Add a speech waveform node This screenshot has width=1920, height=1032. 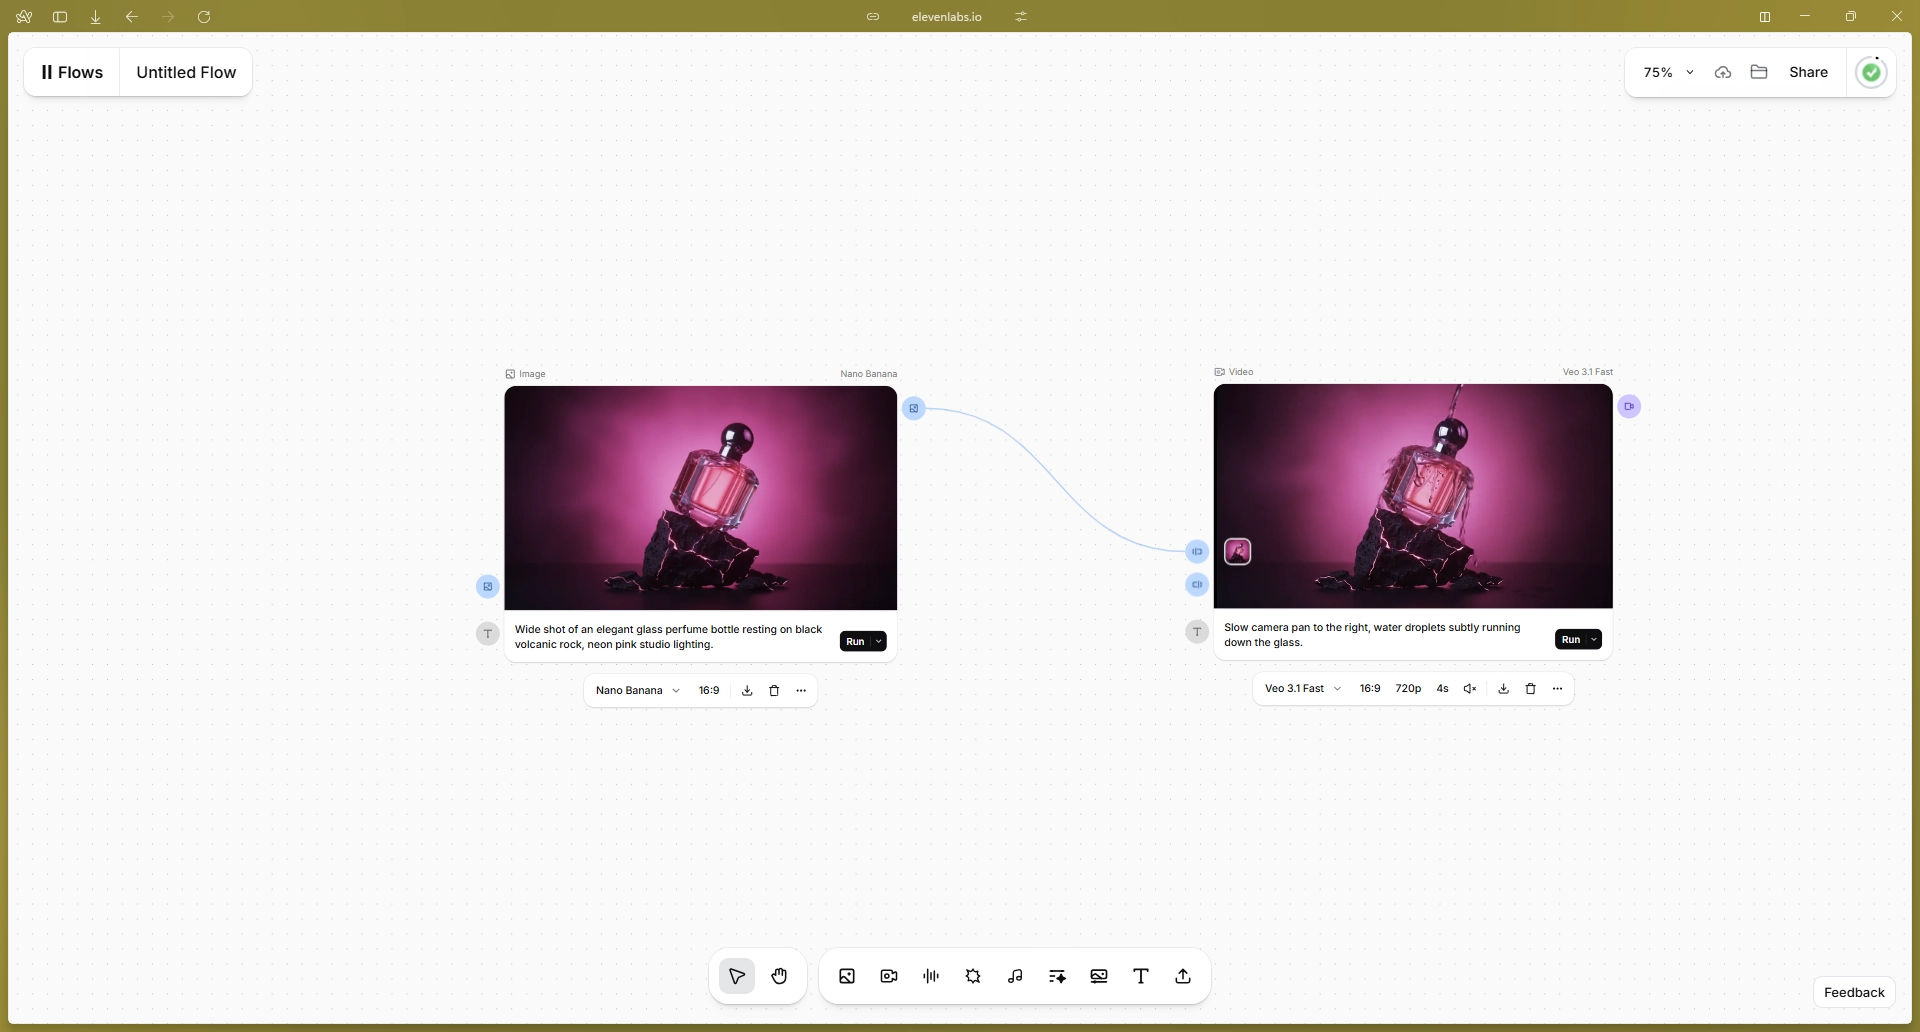click(931, 976)
